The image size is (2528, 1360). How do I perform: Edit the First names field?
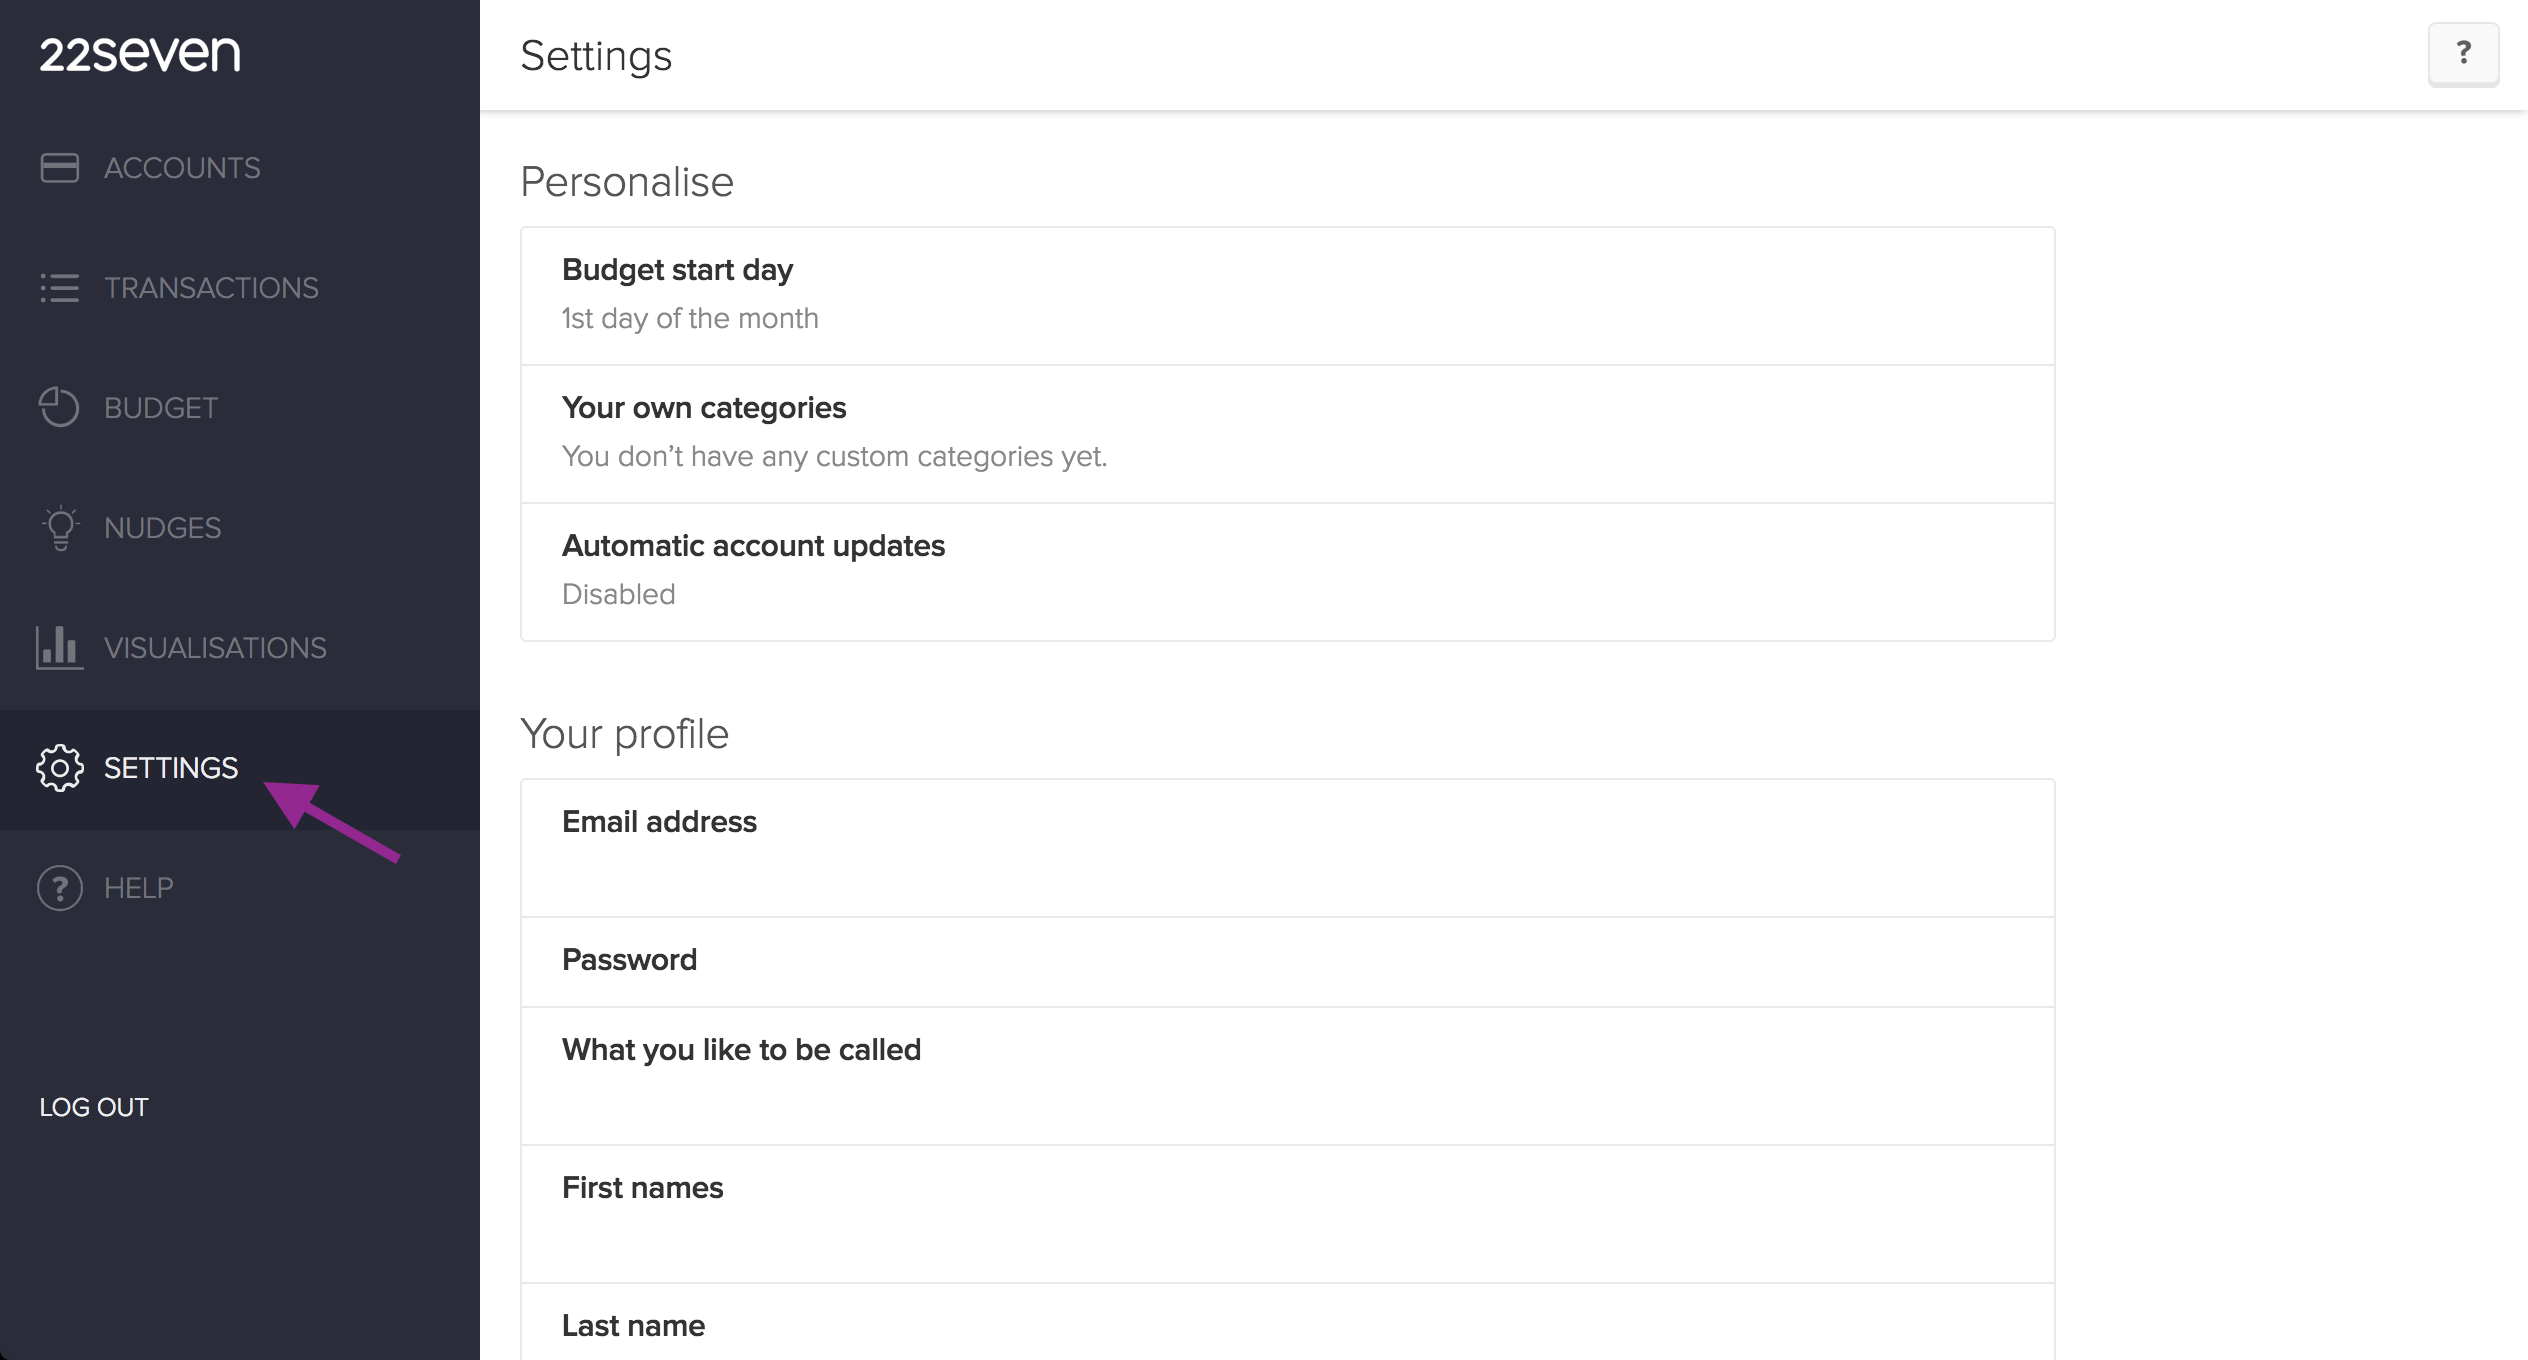[x=1287, y=1214]
